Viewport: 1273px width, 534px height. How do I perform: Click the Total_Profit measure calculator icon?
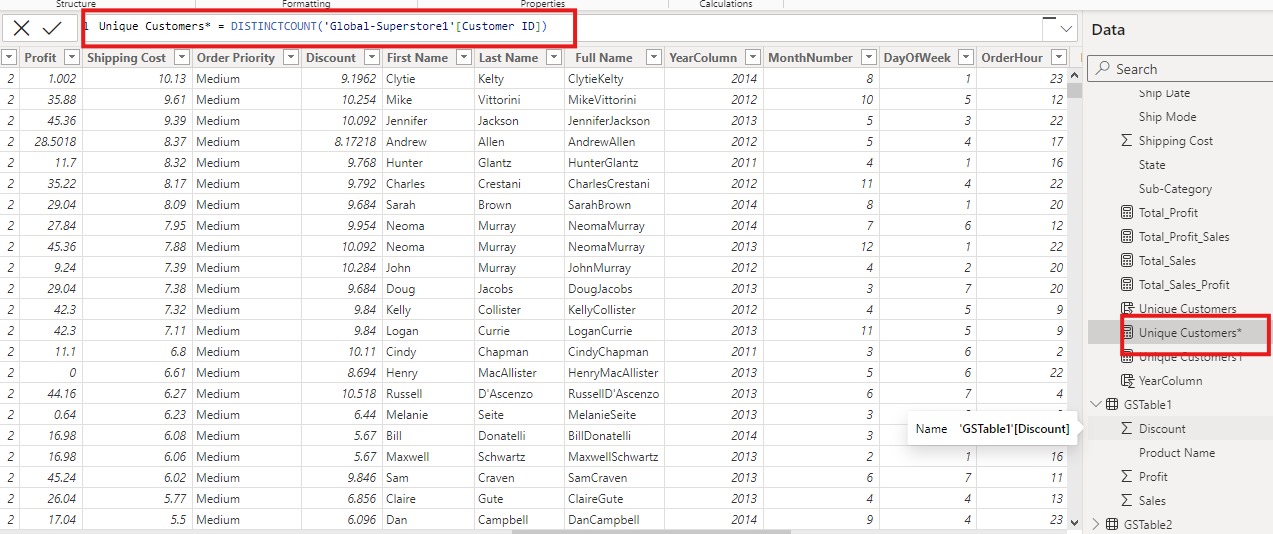1127,213
